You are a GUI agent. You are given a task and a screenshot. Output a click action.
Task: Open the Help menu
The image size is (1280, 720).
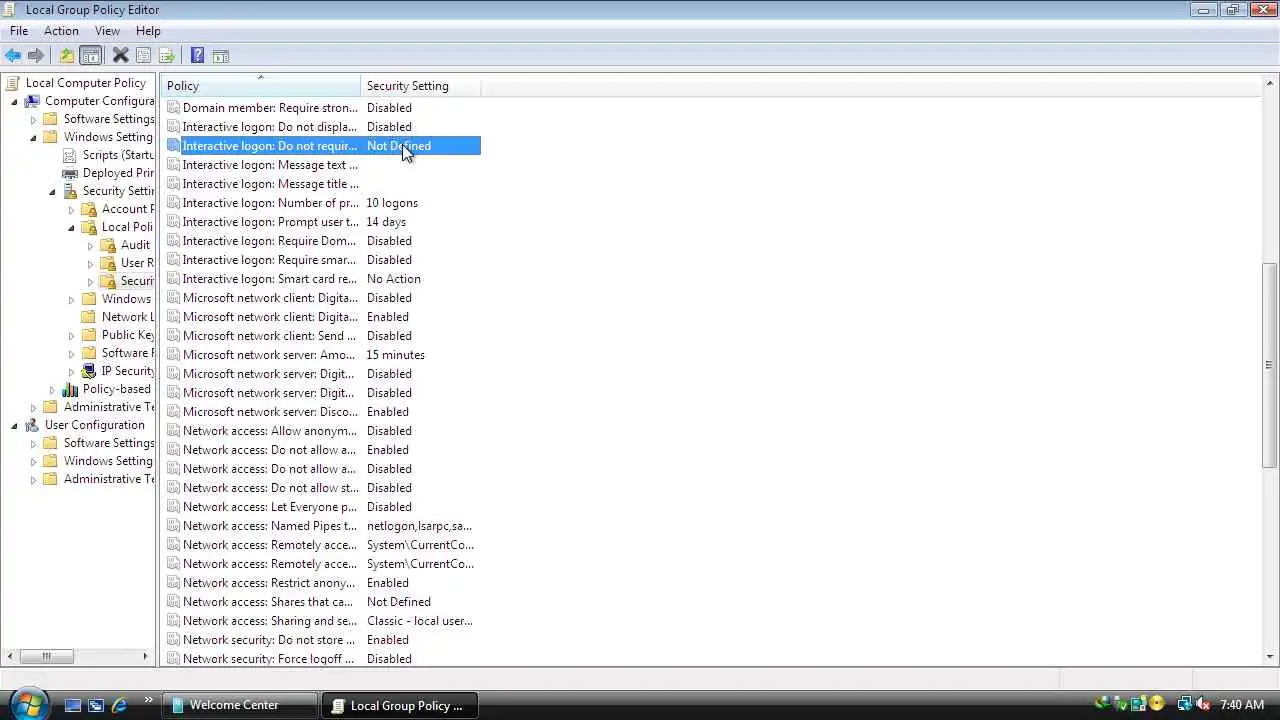(x=148, y=31)
